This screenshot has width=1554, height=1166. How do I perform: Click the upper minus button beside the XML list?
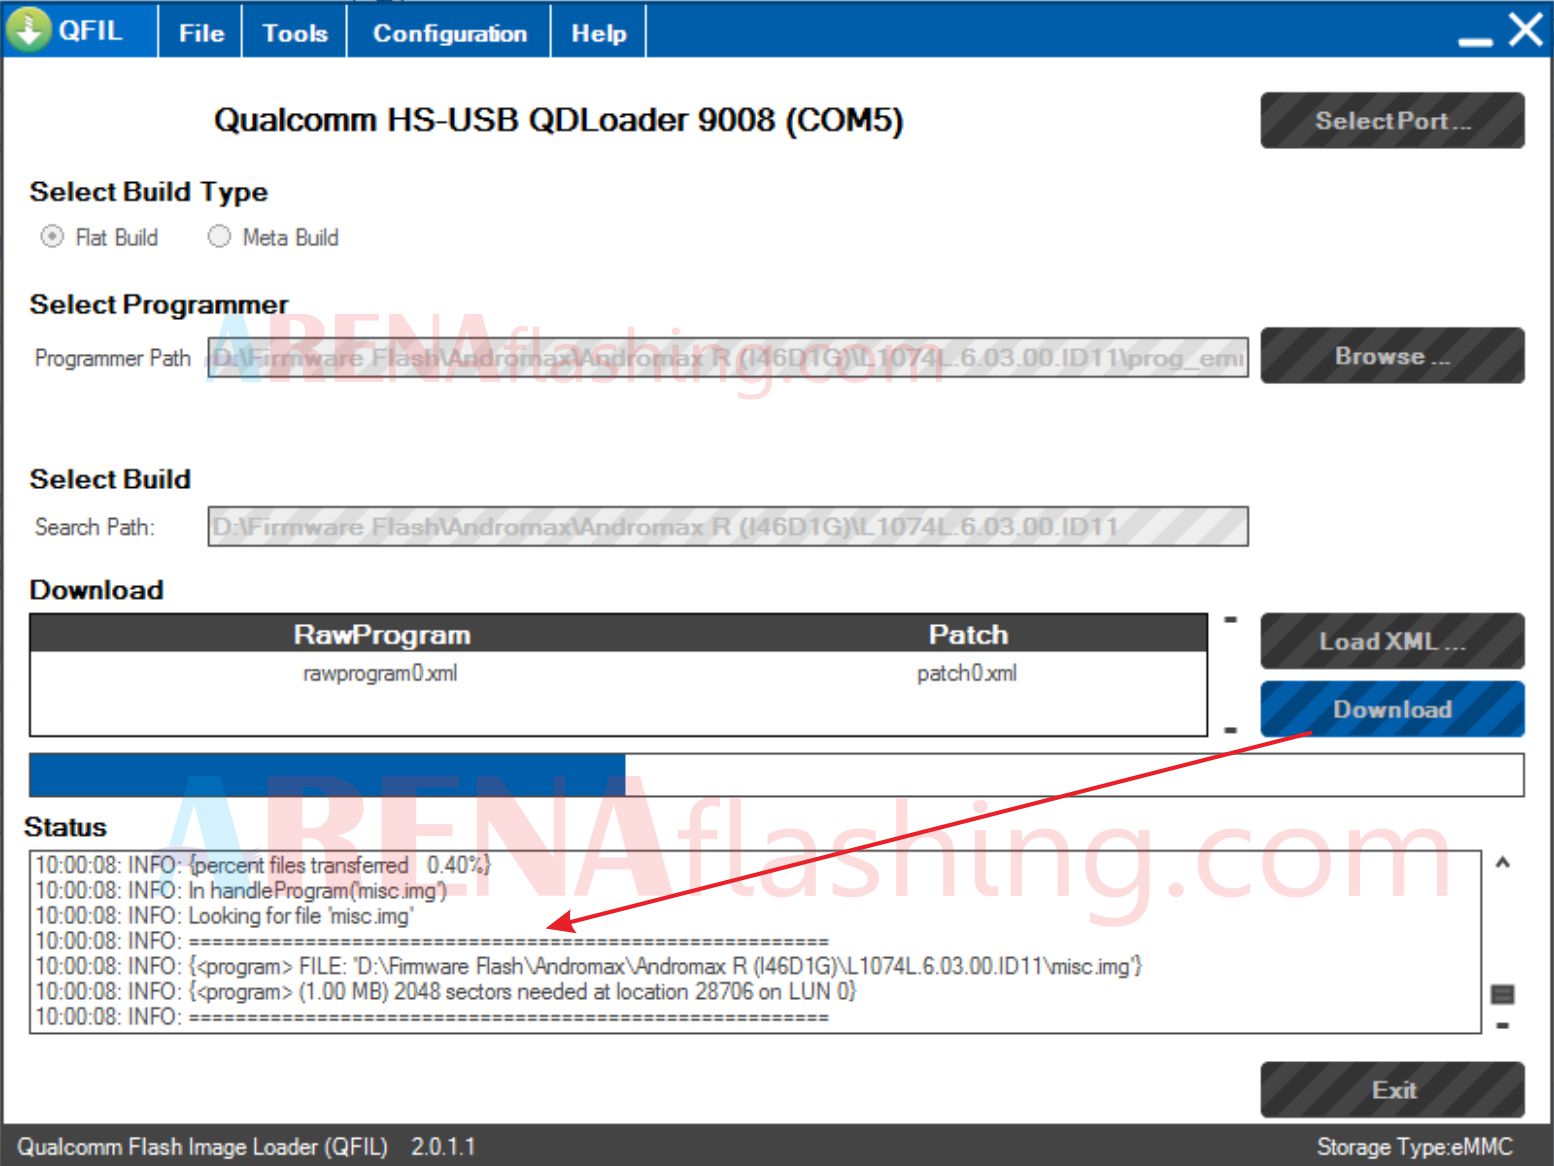pos(1231,620)
